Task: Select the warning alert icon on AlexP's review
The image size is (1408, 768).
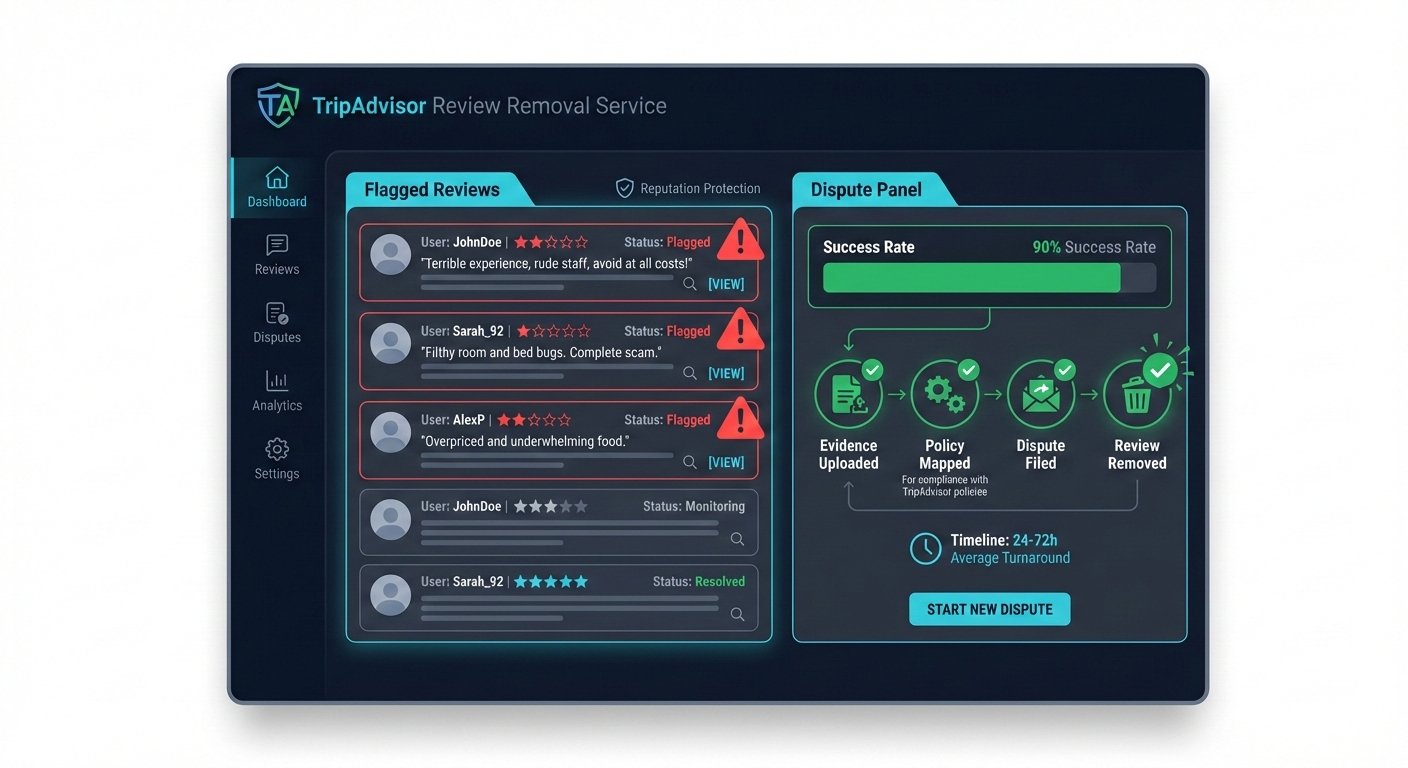Action: tap(740, 418)
